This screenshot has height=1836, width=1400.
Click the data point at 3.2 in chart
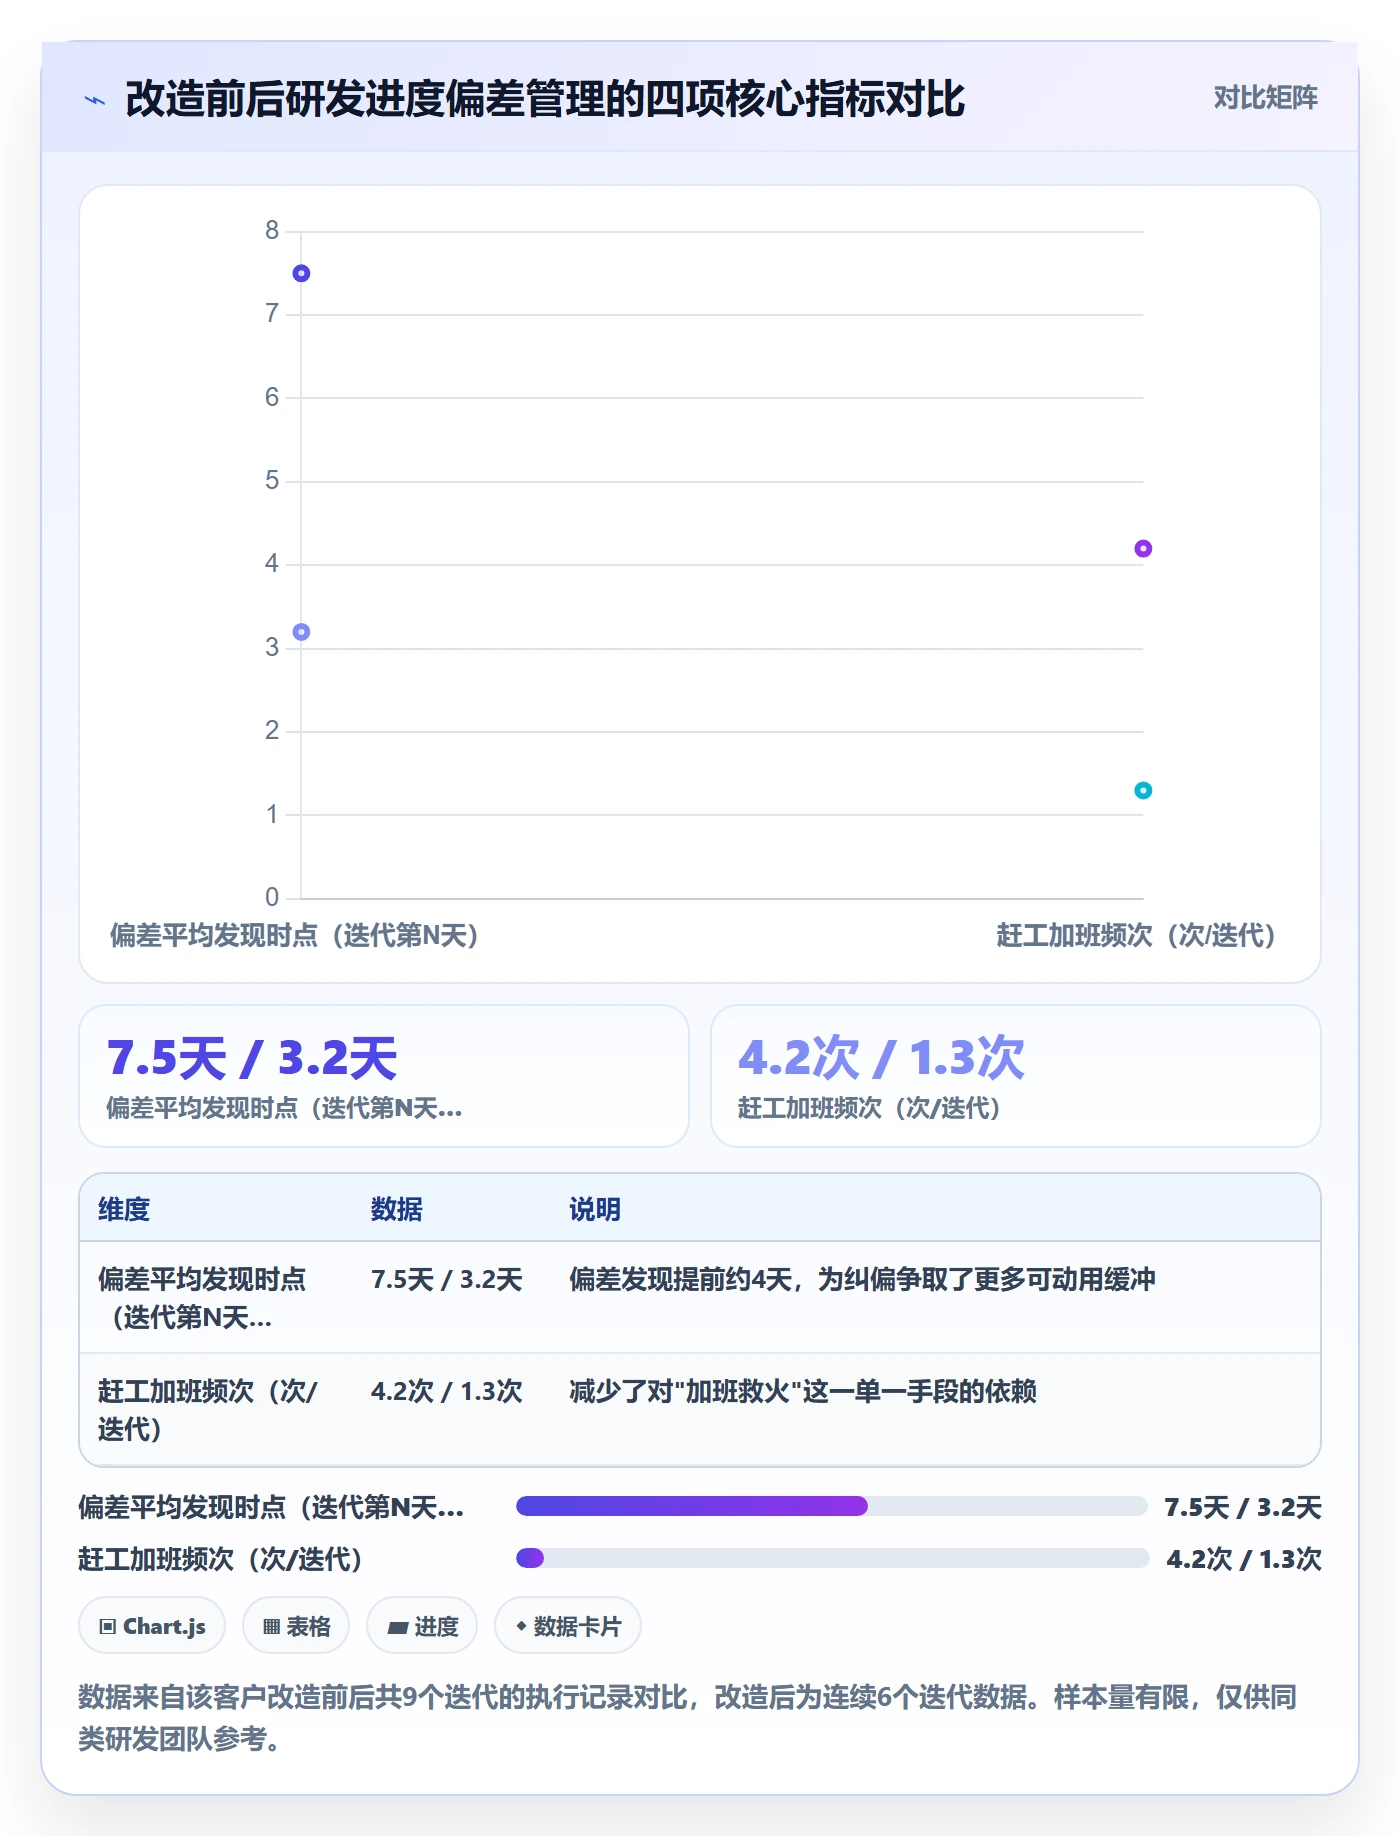[x=301, y=632]
